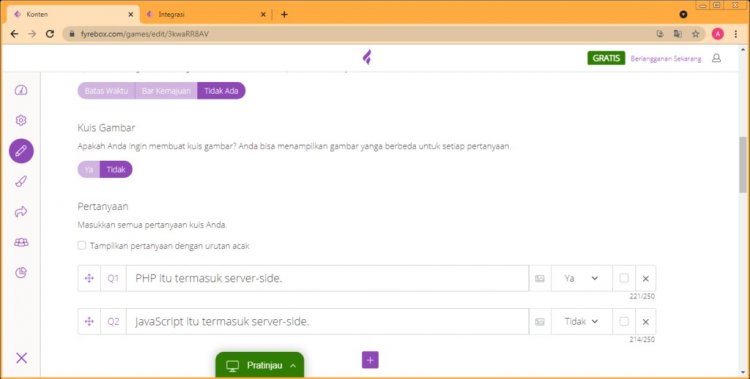Open the user account icon at top right

[716, 58]
